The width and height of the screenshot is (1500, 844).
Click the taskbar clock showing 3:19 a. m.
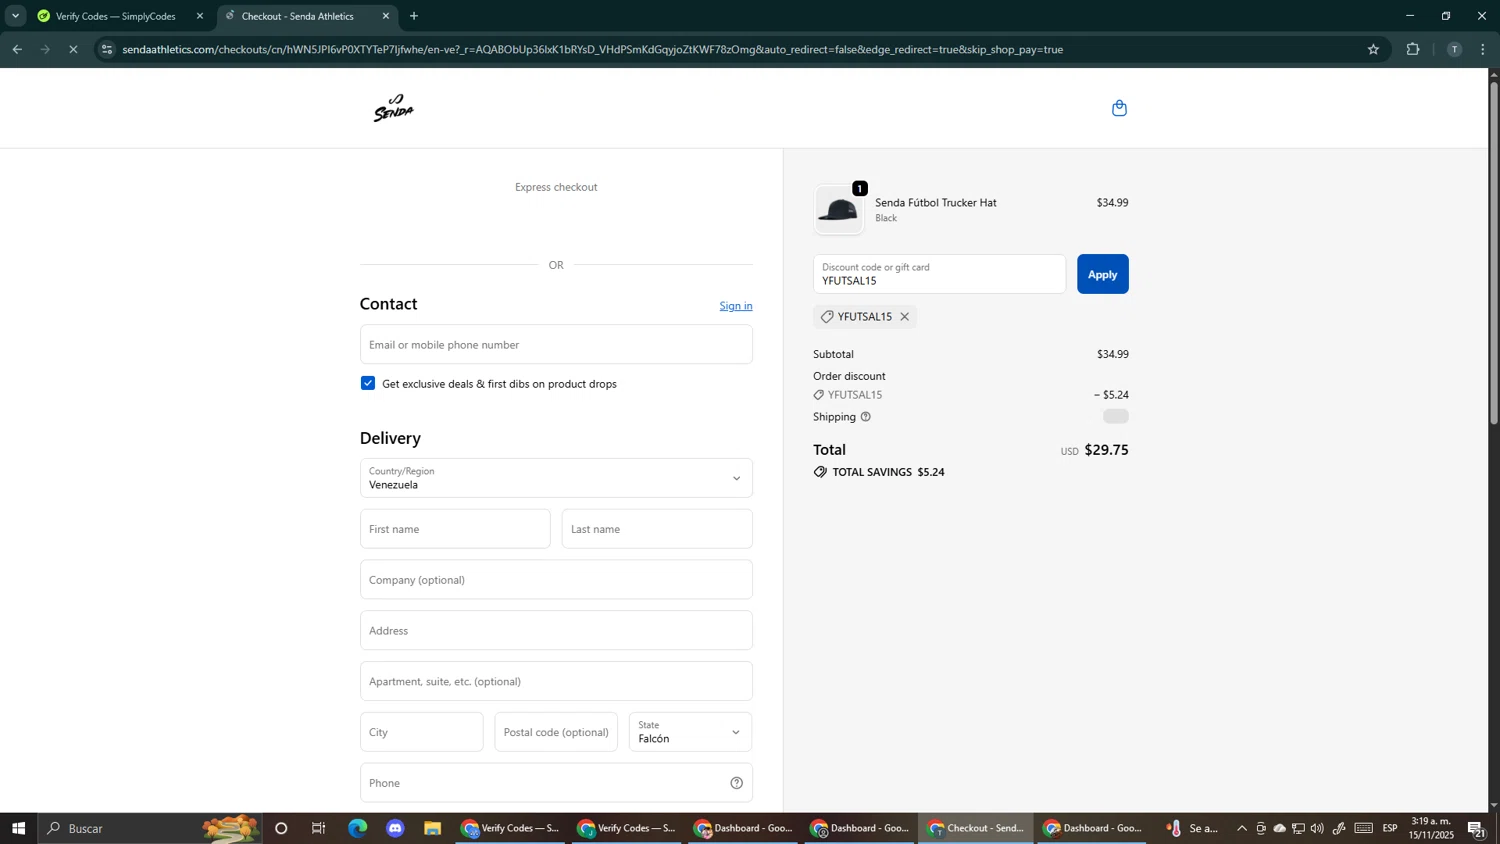click(1431, 828)
